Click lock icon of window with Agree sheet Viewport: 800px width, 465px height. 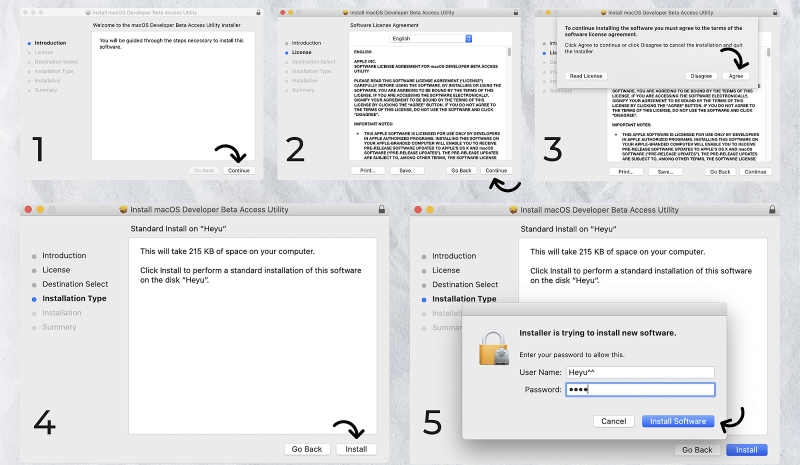776,12
